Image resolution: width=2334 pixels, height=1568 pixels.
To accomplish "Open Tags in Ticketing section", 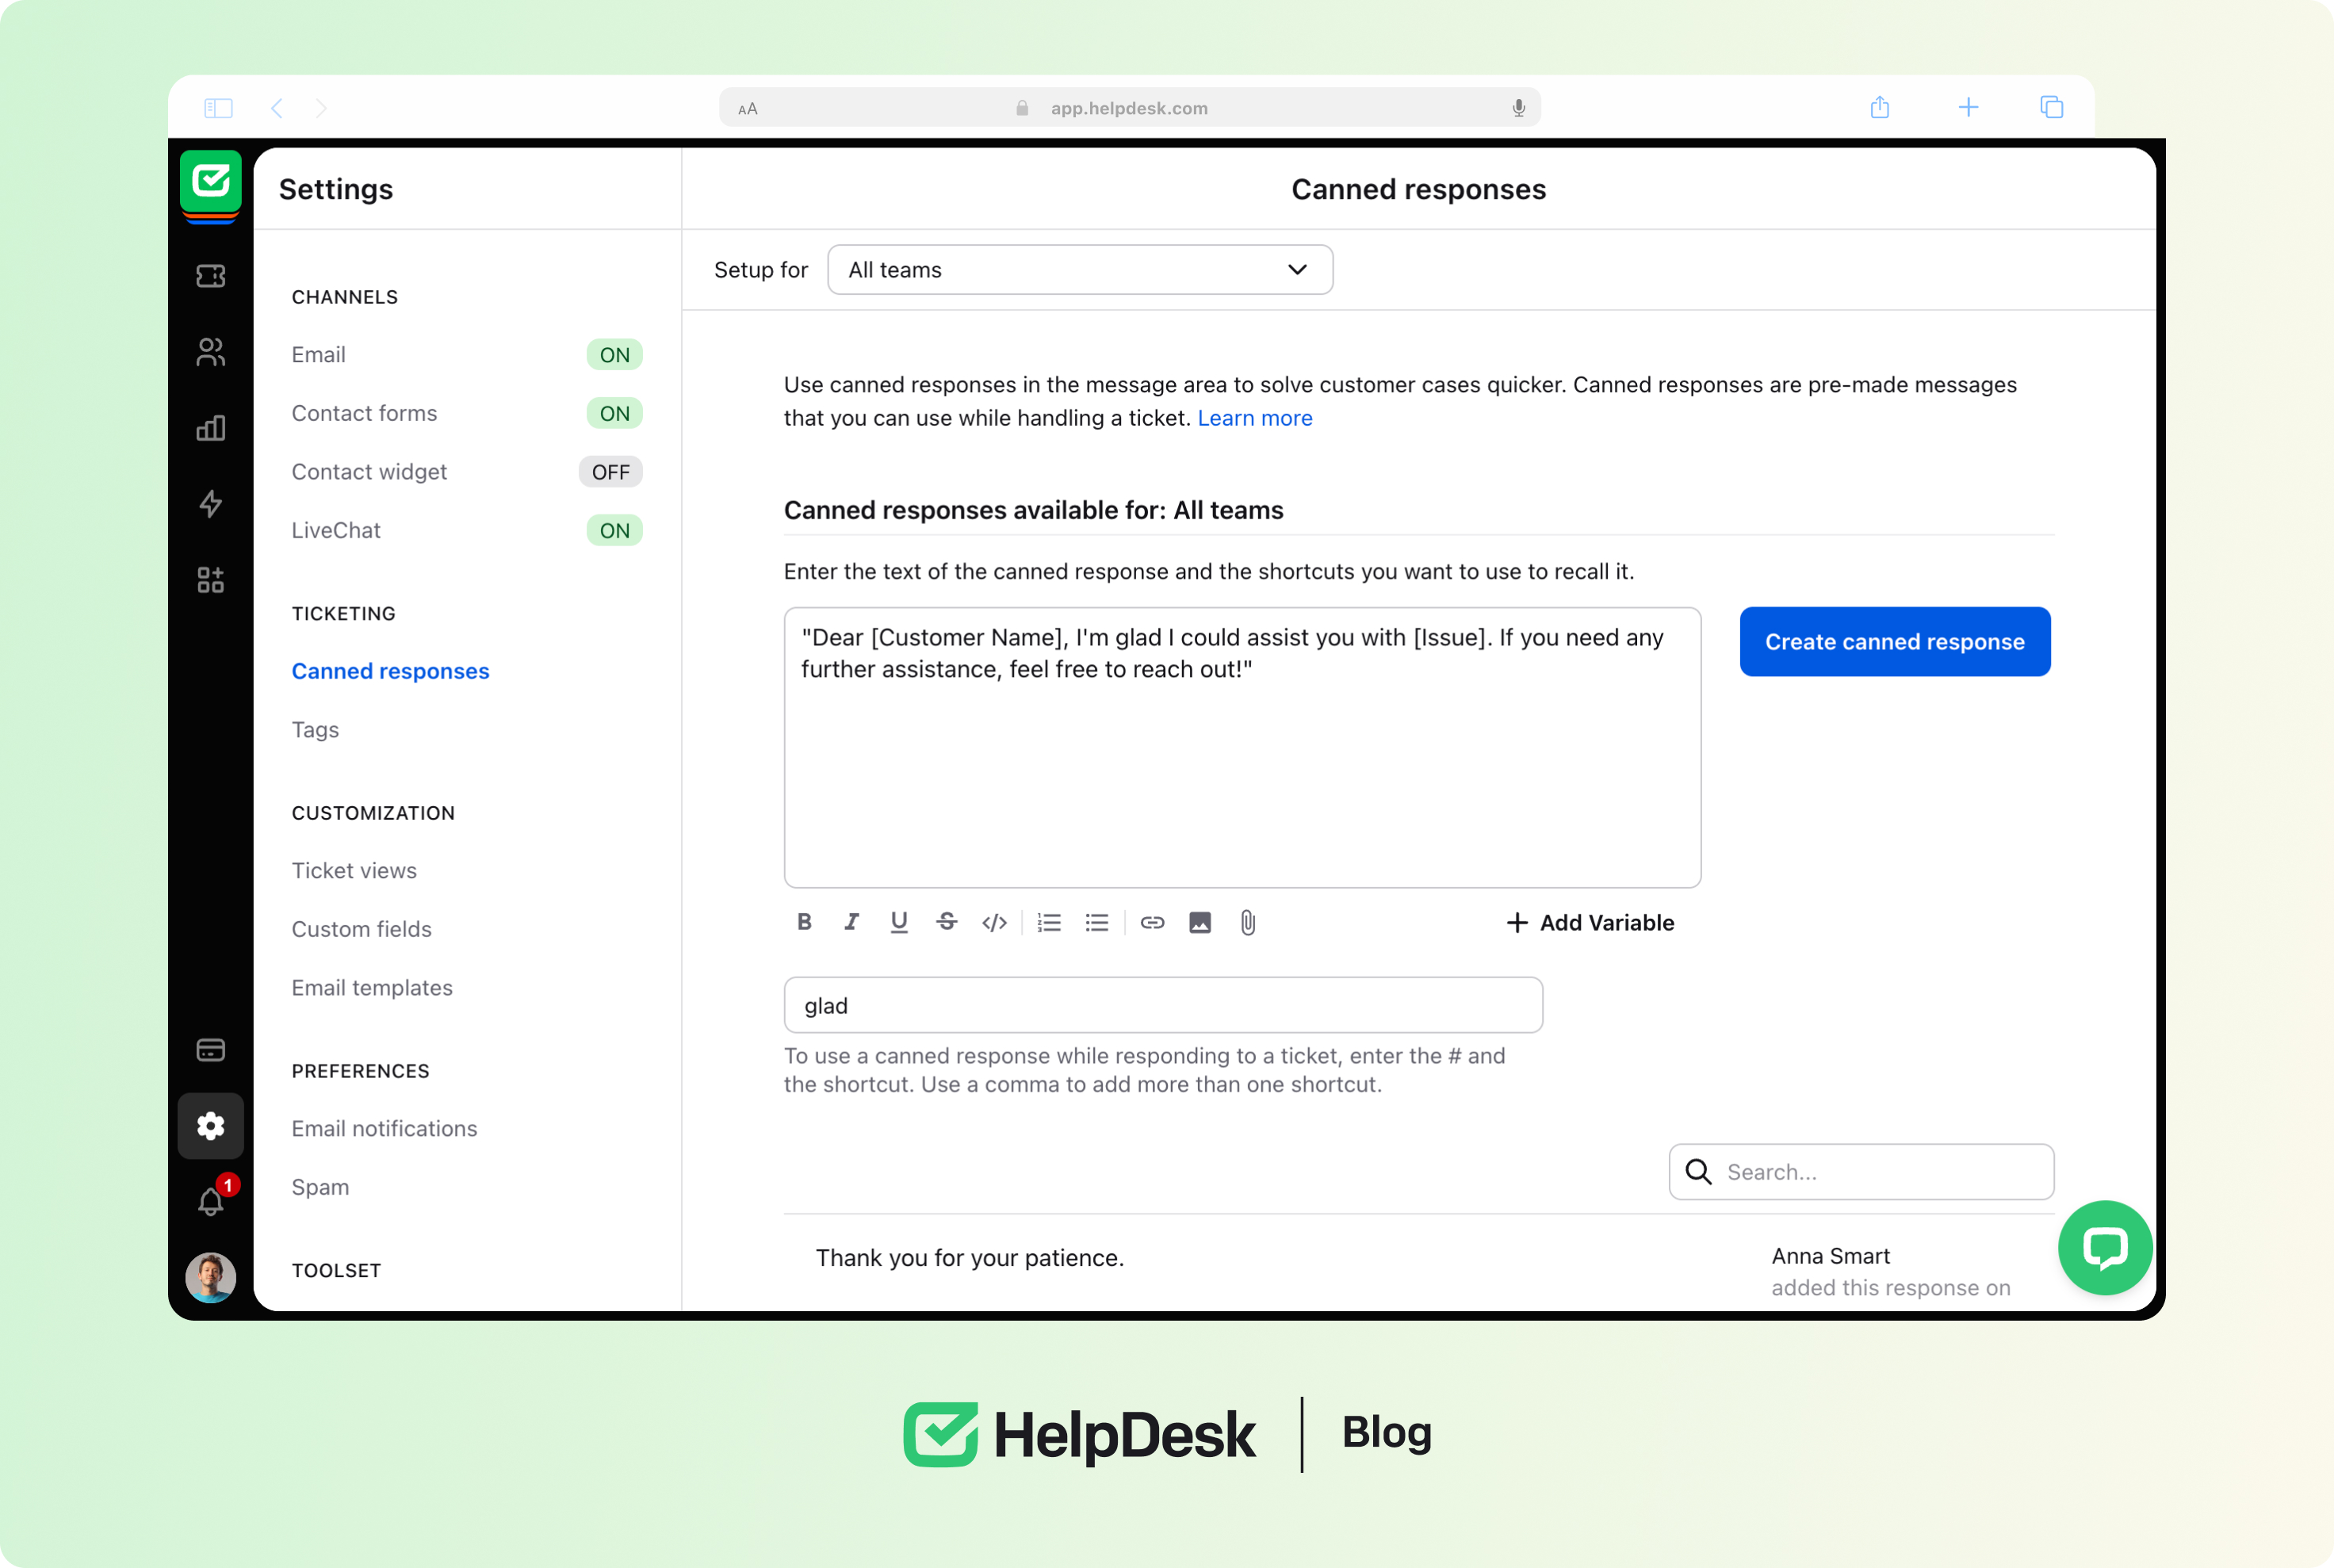I will (x=315, y=729).
